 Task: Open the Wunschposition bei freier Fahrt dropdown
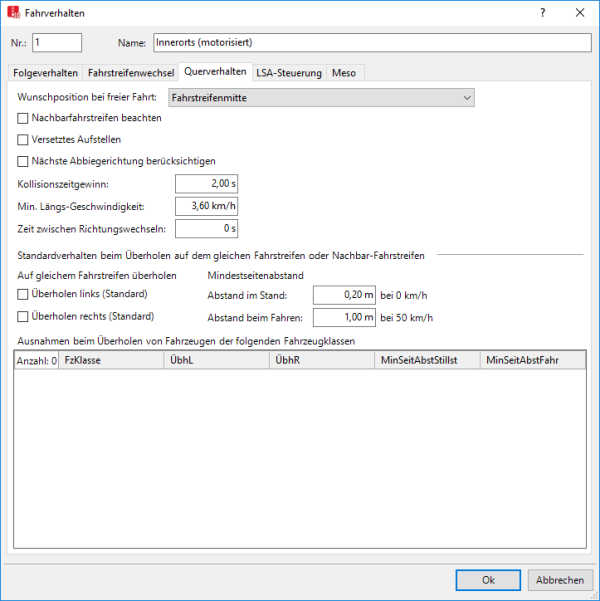(320, 98)
